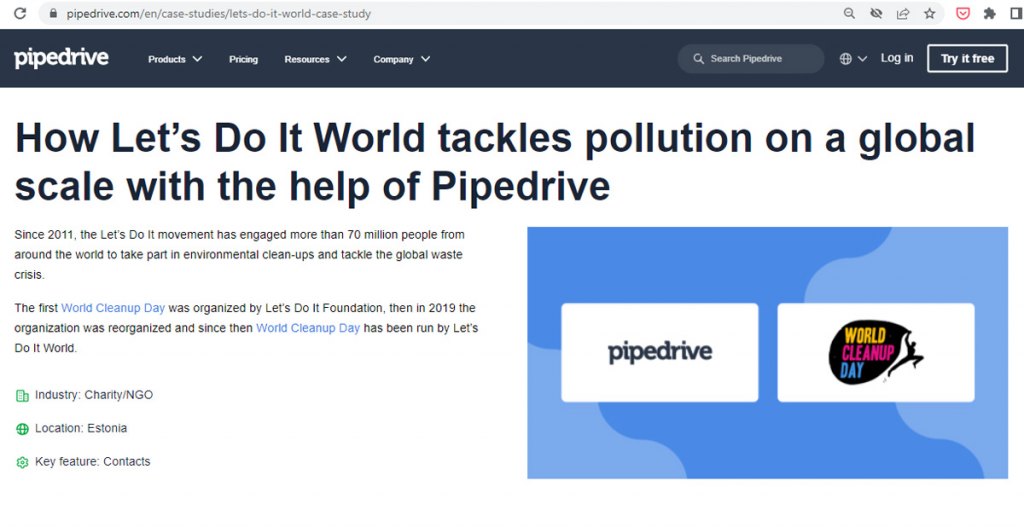
Task: Open the red Pocket extension icon
Action: tap(963, 14)
